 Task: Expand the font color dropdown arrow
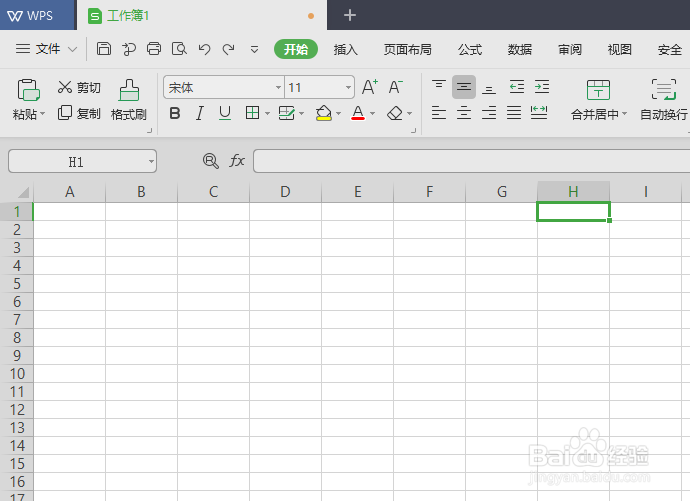(x=373, y=113)
